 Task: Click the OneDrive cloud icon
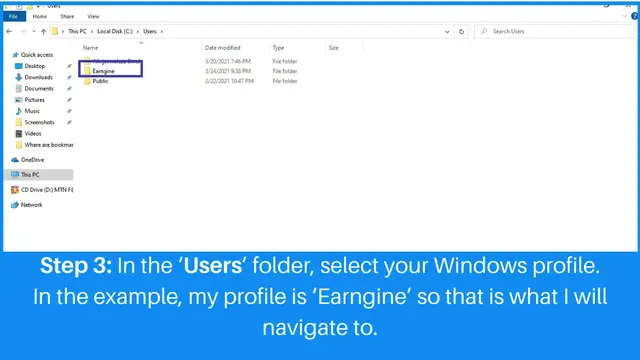coord(15,160)
